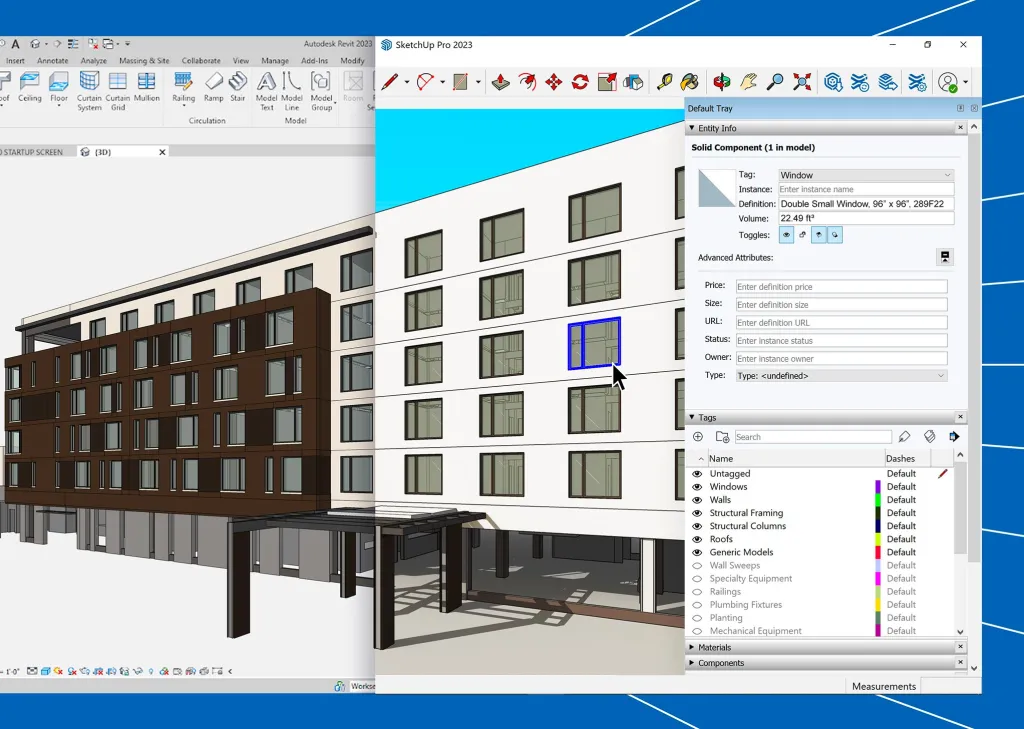The width and height of the screenshot is (1024, 729).
Task: Toggle the Hidden eye button in Entity Info
Action: pyautogui.click(x=786, y=235)
